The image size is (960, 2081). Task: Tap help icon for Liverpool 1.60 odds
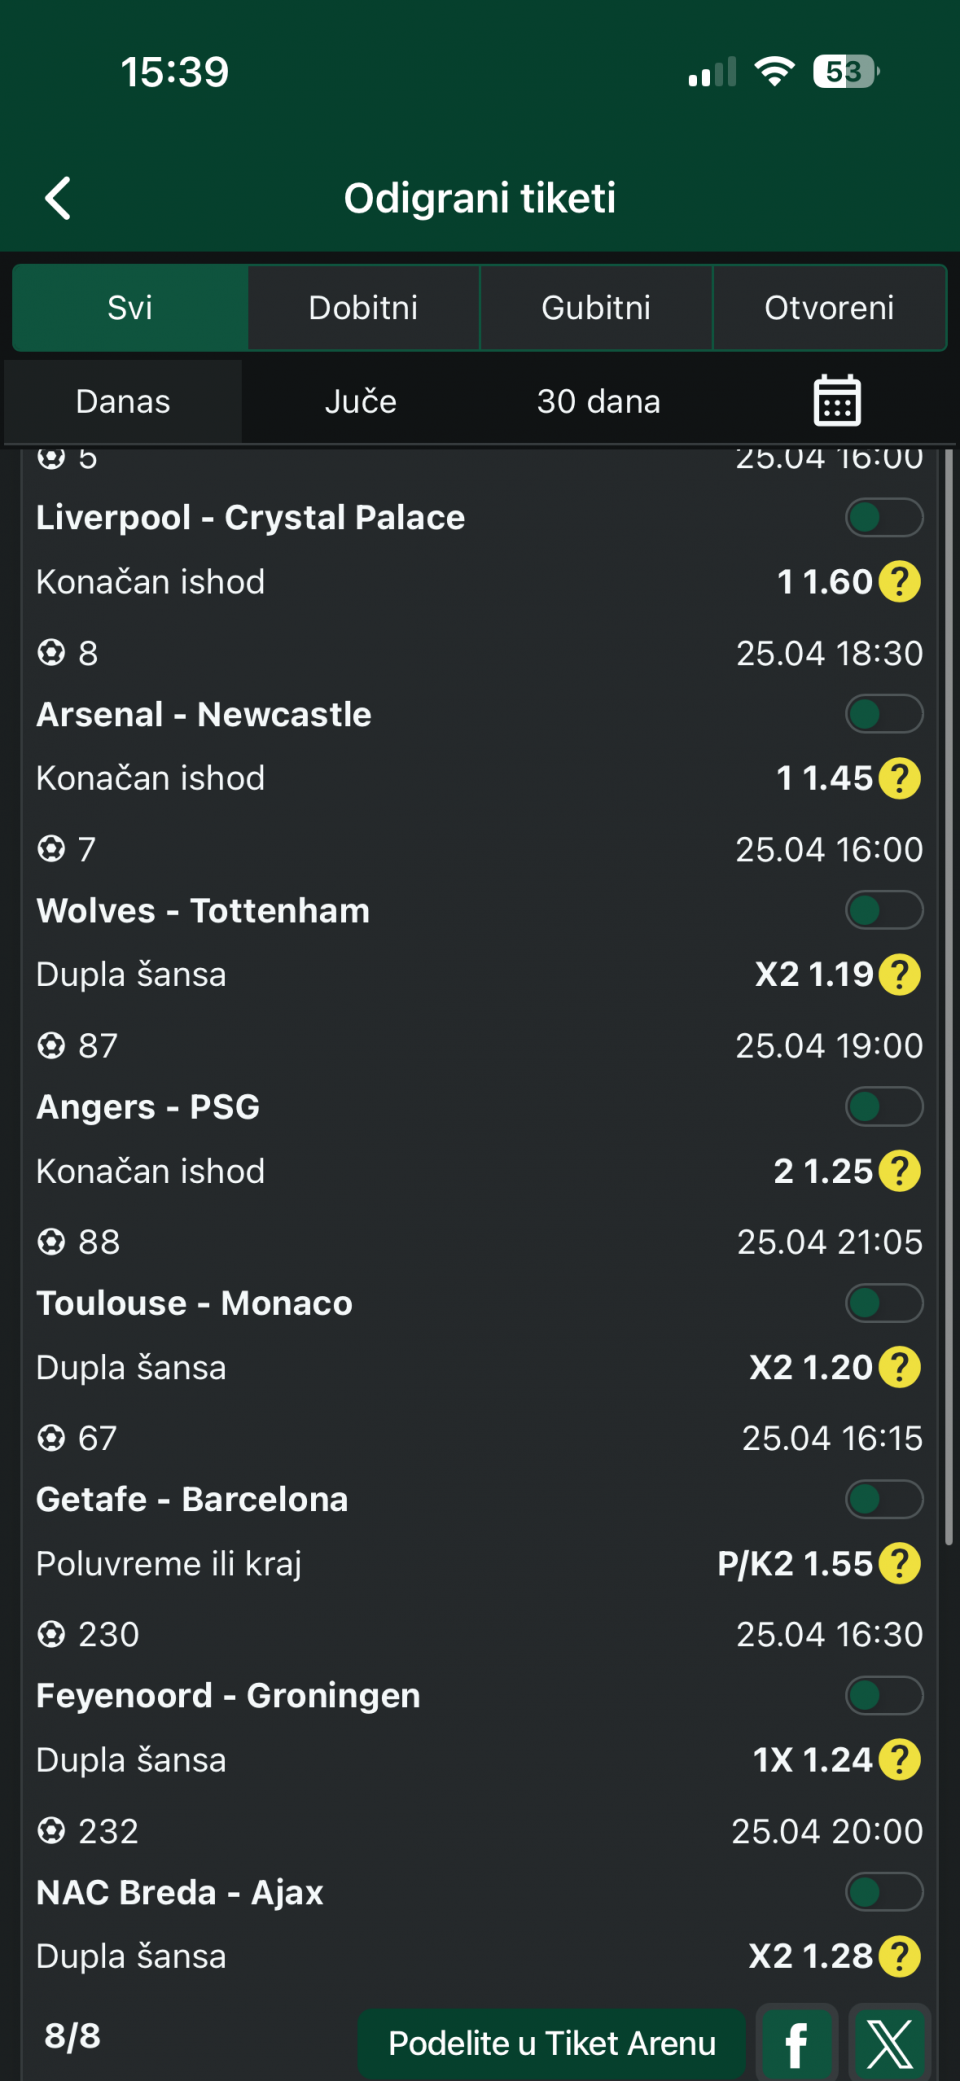(x=900, y=582)
